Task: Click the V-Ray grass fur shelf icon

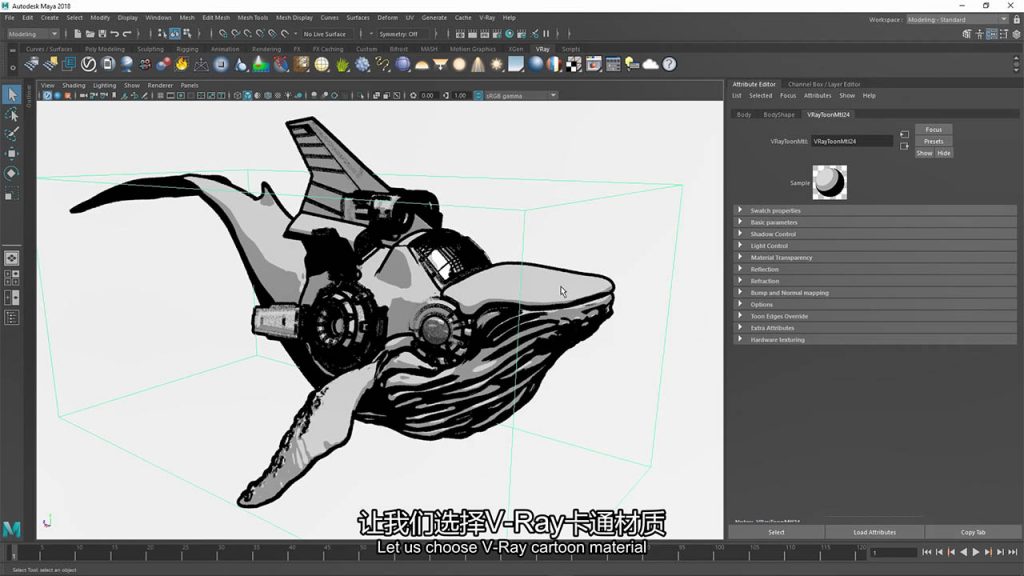Action: (x=342, y=64)
